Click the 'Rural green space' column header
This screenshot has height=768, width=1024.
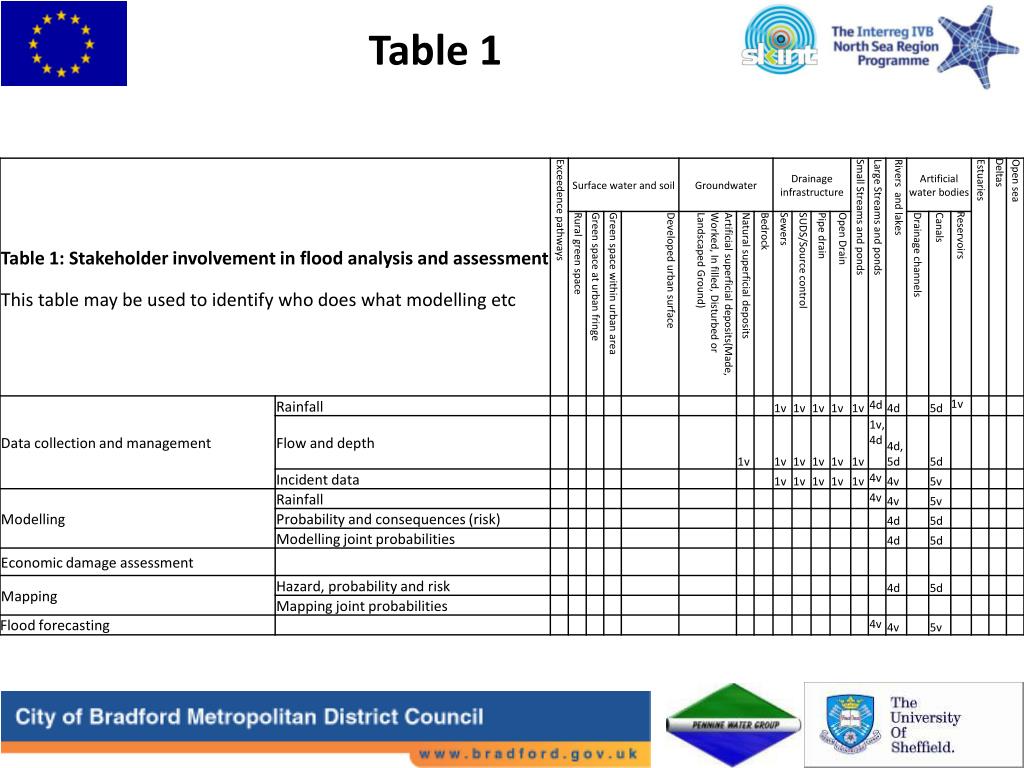pyautogui.click(x=577, y=253)
